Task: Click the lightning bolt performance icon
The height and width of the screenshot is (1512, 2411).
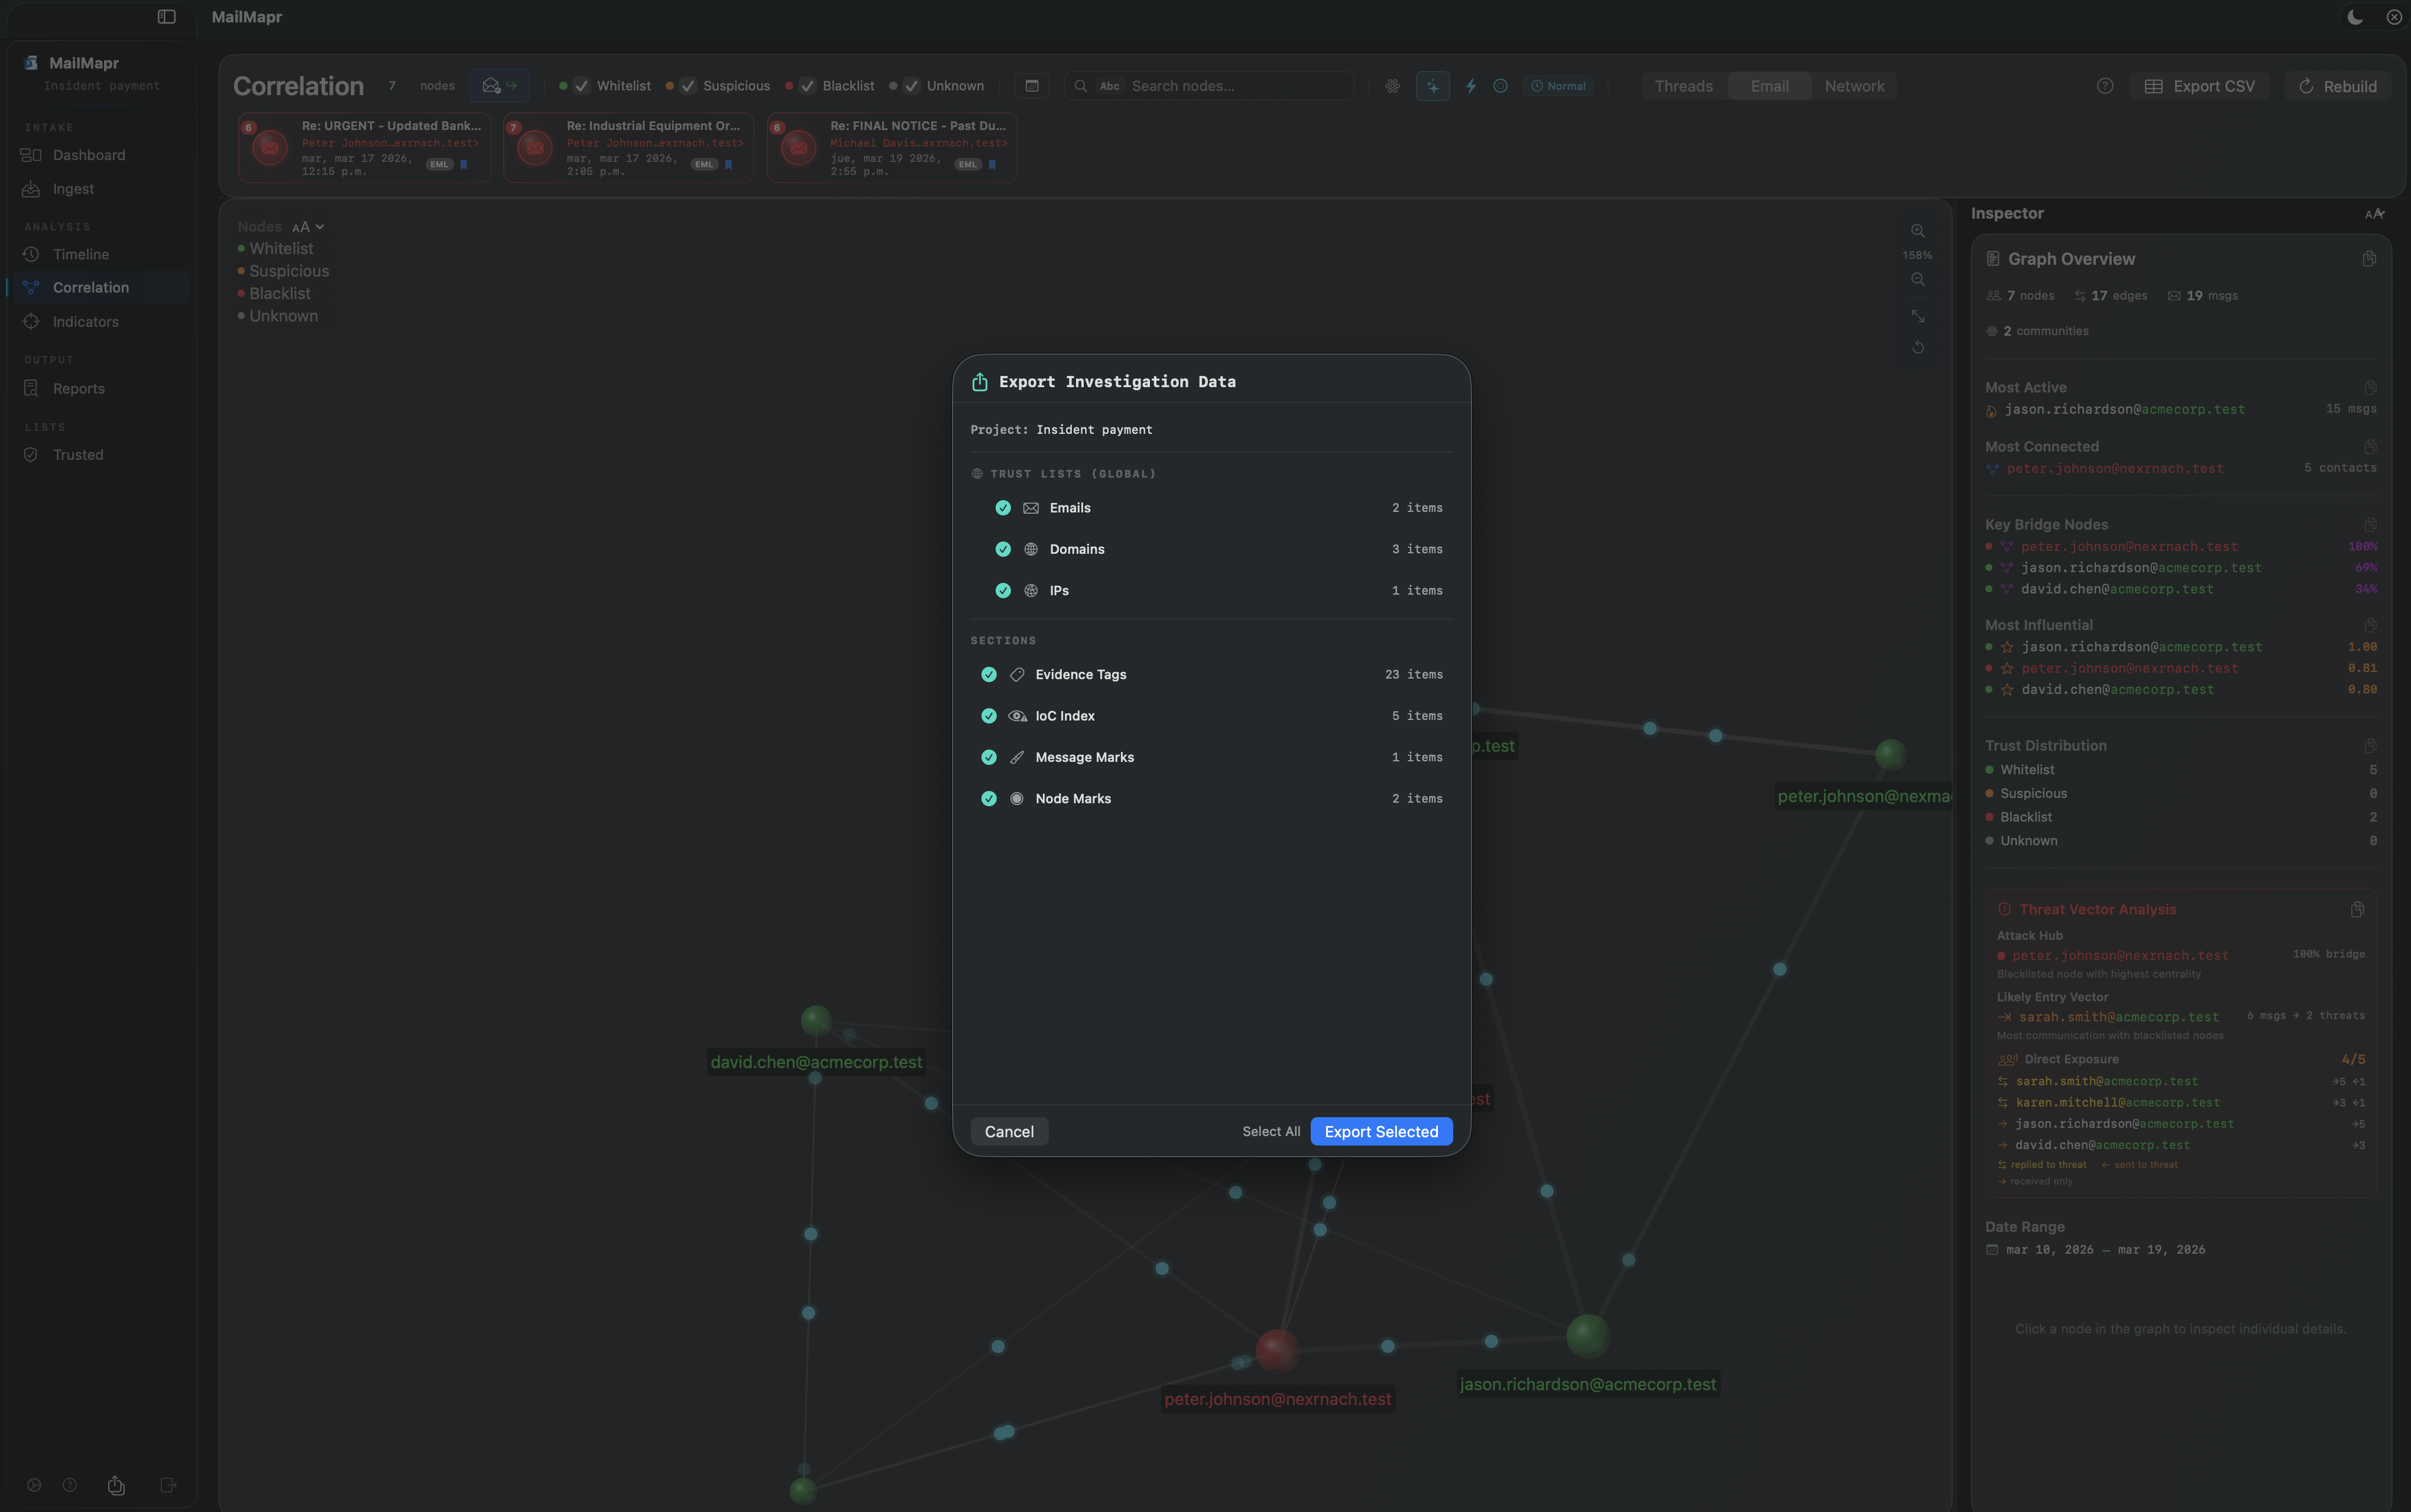Action: tap(1470, 86)
